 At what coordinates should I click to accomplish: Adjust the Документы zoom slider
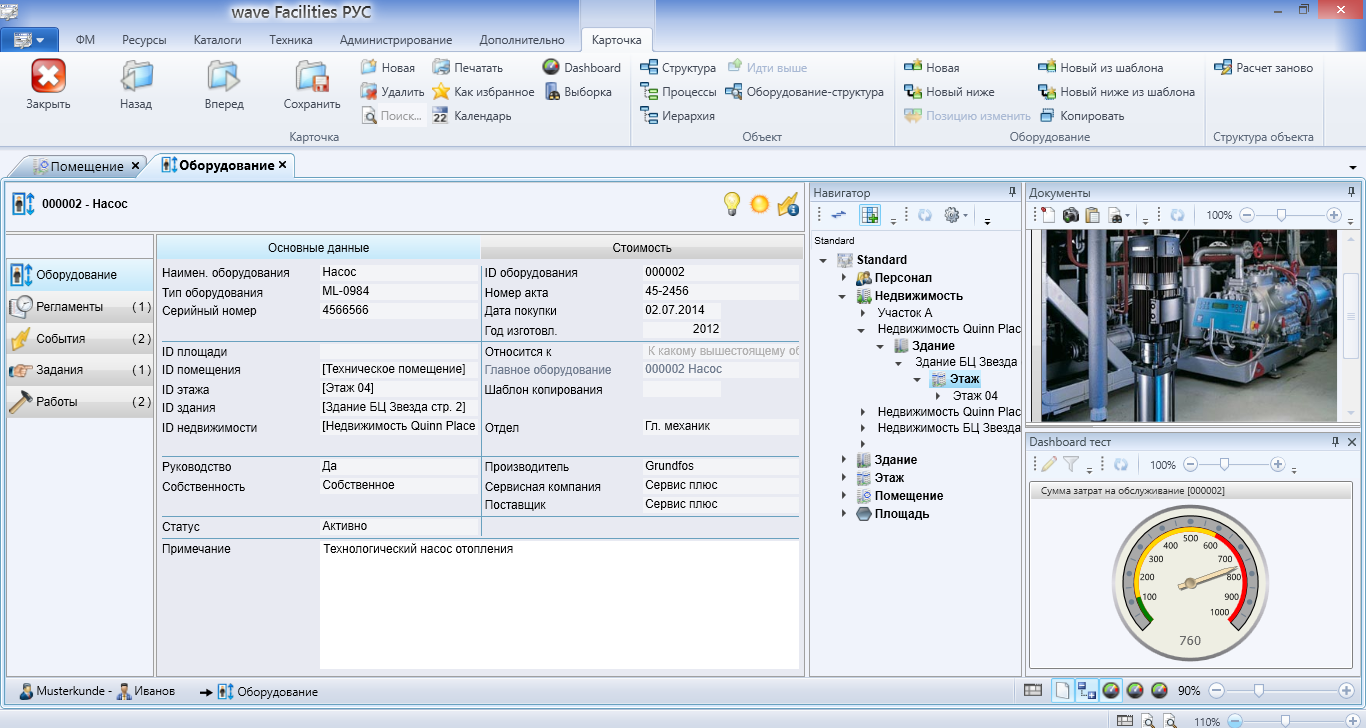coord(1282,215)
